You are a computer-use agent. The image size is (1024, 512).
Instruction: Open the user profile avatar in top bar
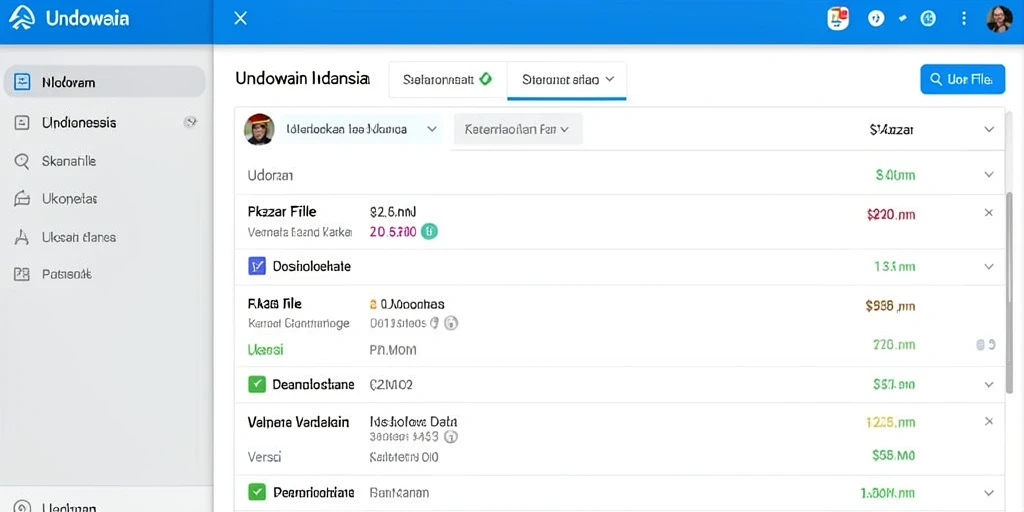click(999, 19)
